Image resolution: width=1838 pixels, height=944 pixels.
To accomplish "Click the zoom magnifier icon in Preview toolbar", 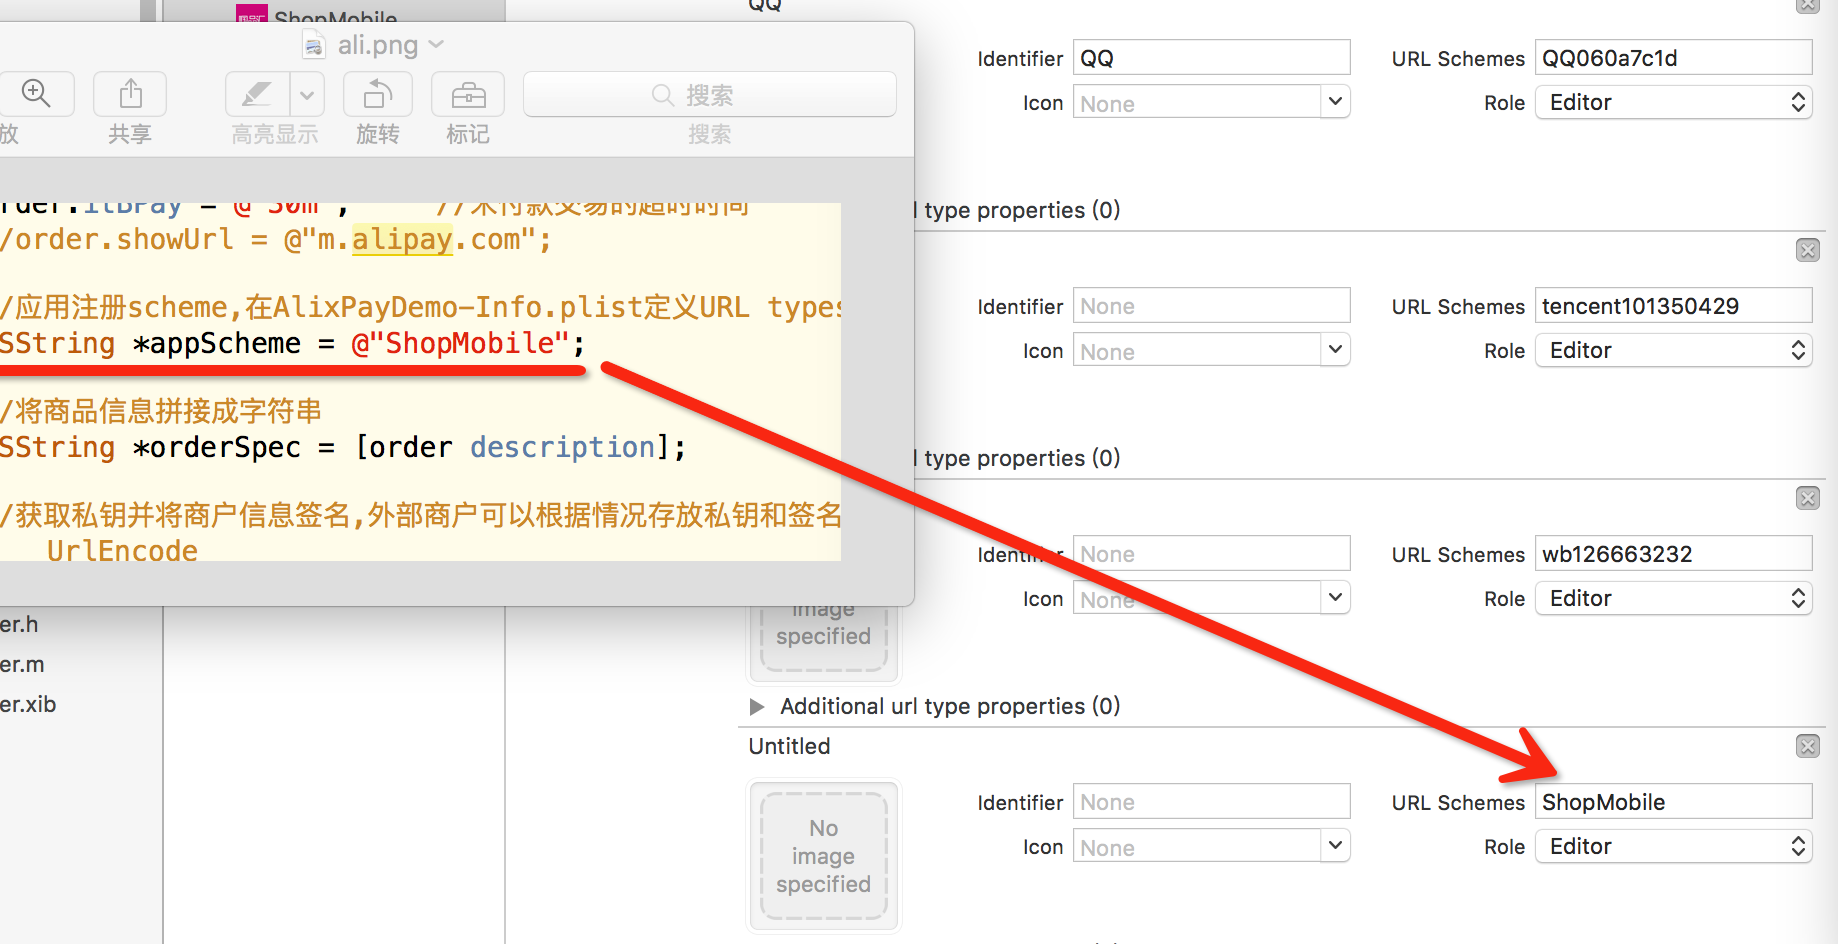I will coord(36,95).
